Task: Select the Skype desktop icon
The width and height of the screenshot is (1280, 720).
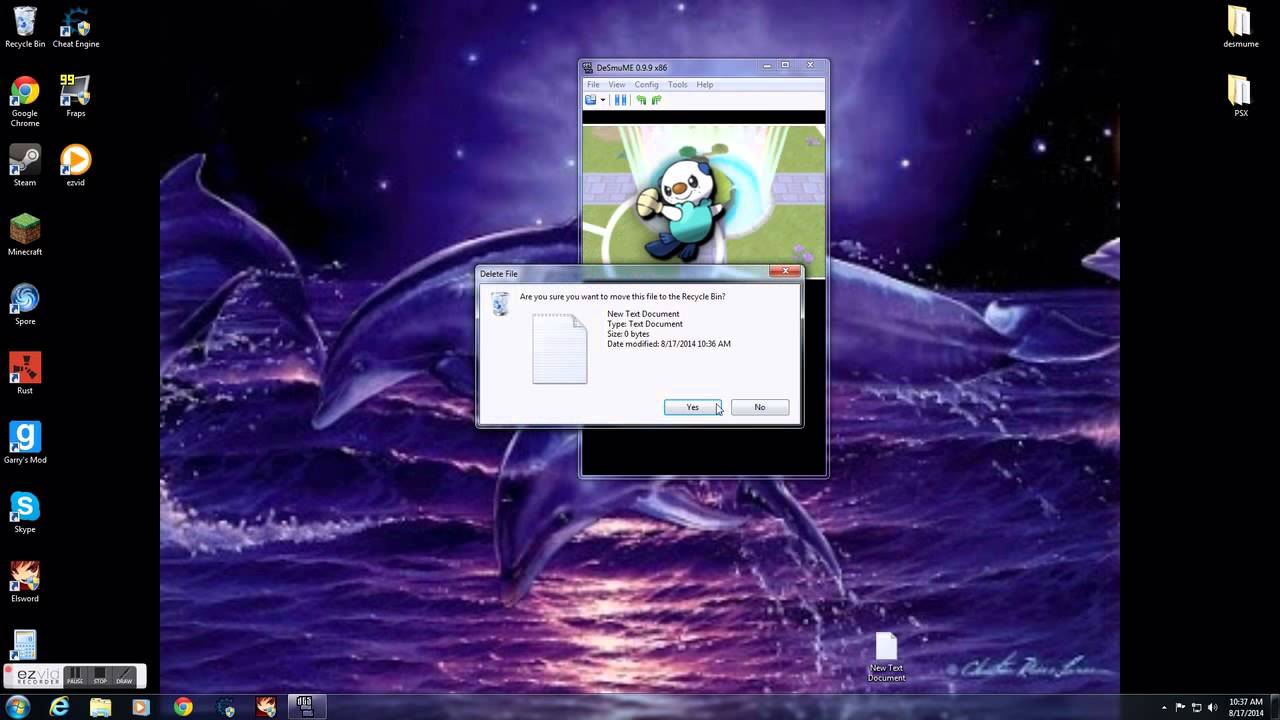Action: coord(25,512)
